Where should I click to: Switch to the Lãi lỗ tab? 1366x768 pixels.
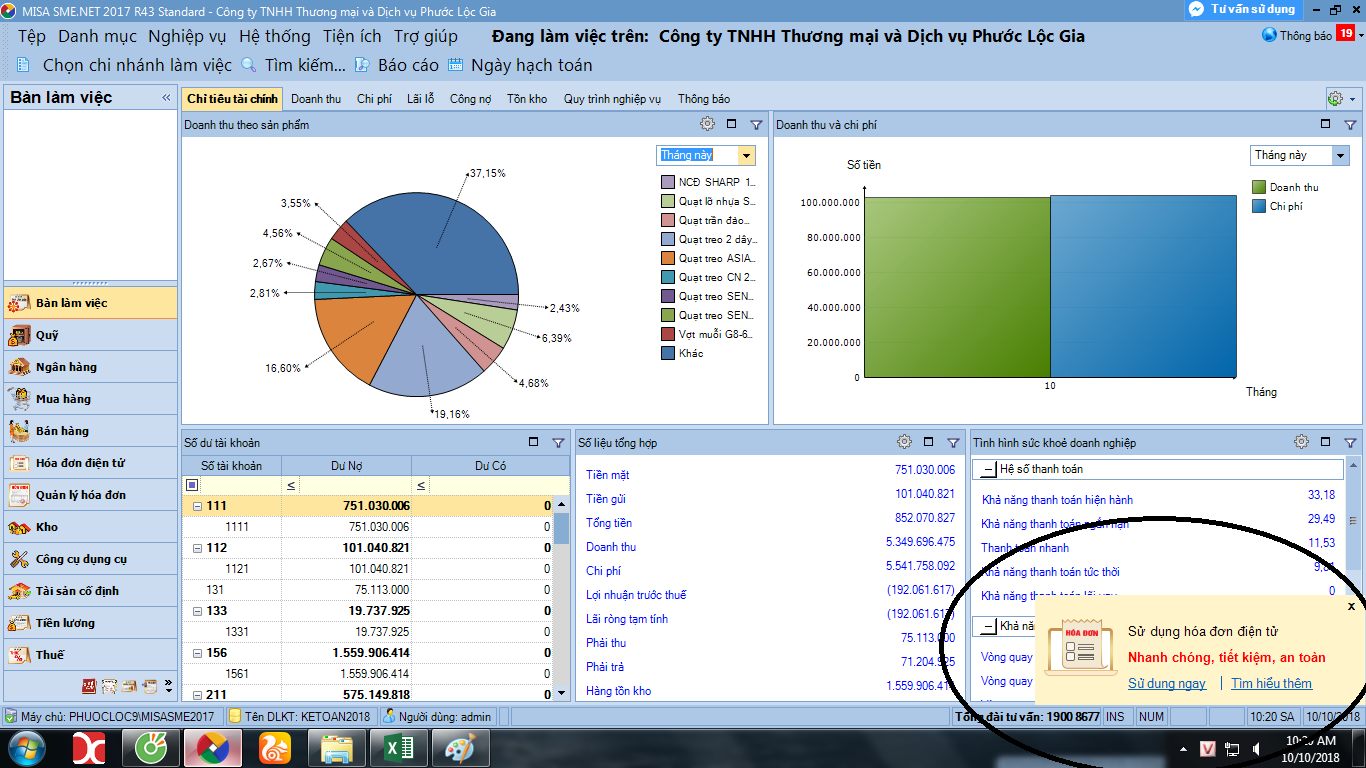tap(420, 99)
